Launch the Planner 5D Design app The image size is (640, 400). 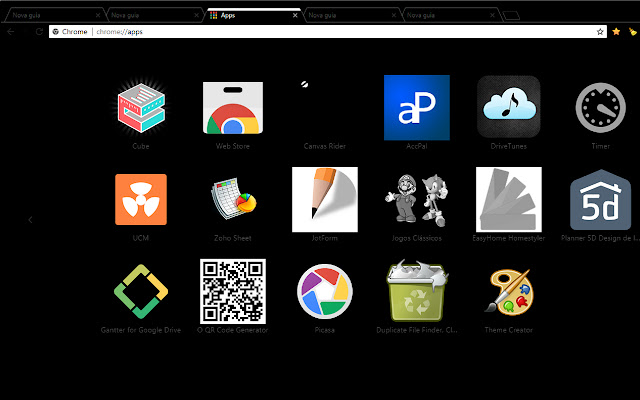coord(600,200)
